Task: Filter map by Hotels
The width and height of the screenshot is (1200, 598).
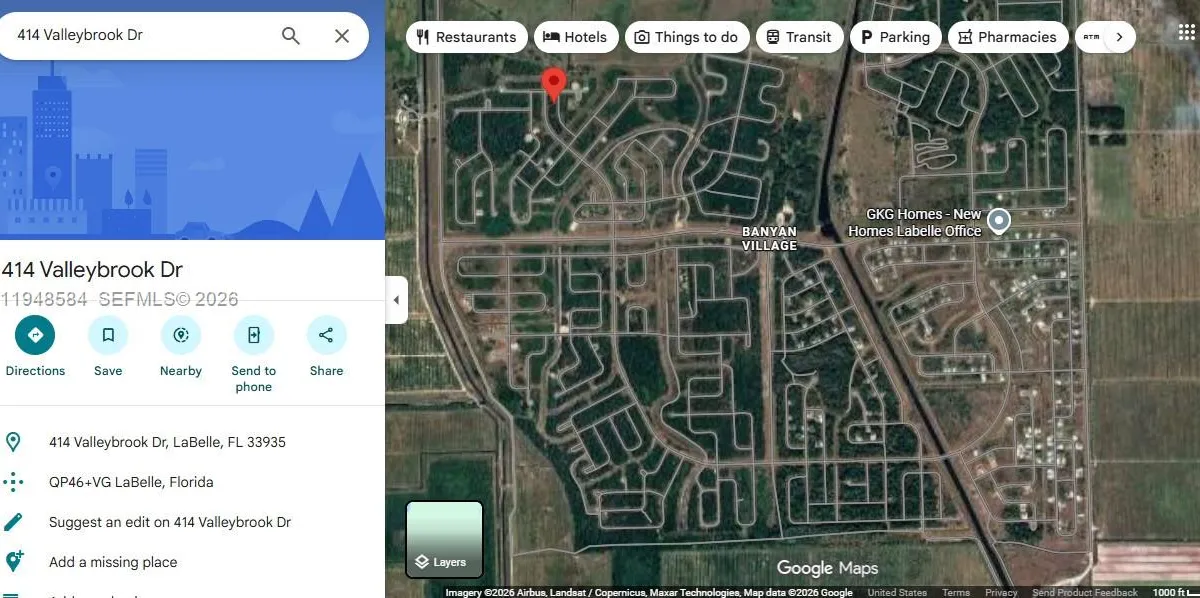Action: pyautogui.click(x=575, y=37)
